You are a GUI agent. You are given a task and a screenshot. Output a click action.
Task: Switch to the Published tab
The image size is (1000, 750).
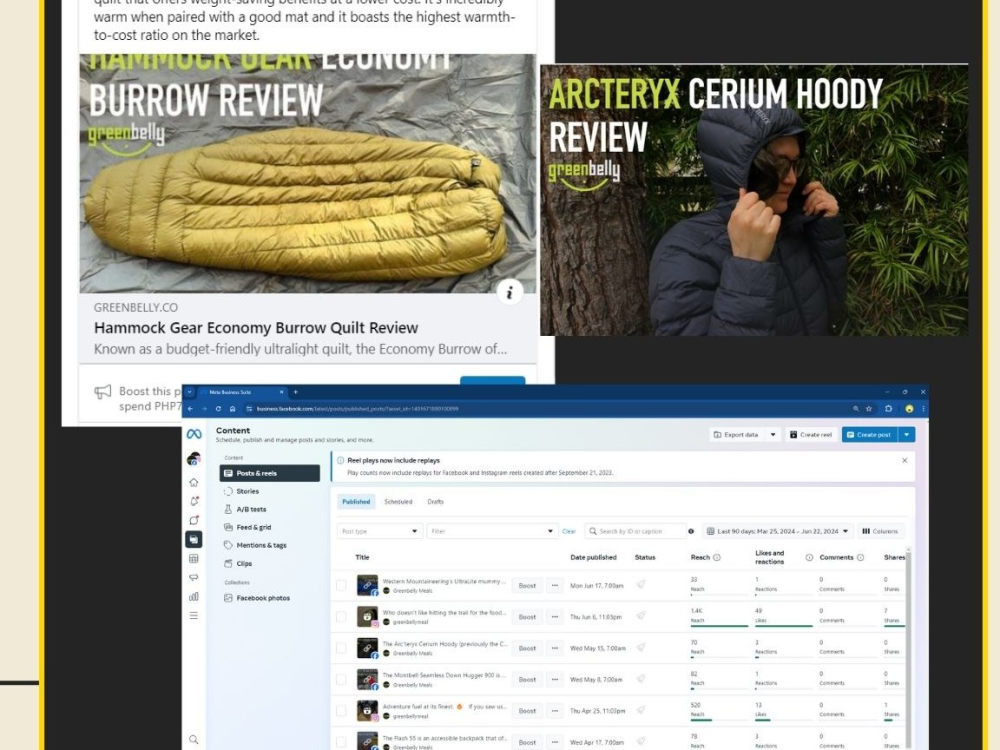coord(356,502)
